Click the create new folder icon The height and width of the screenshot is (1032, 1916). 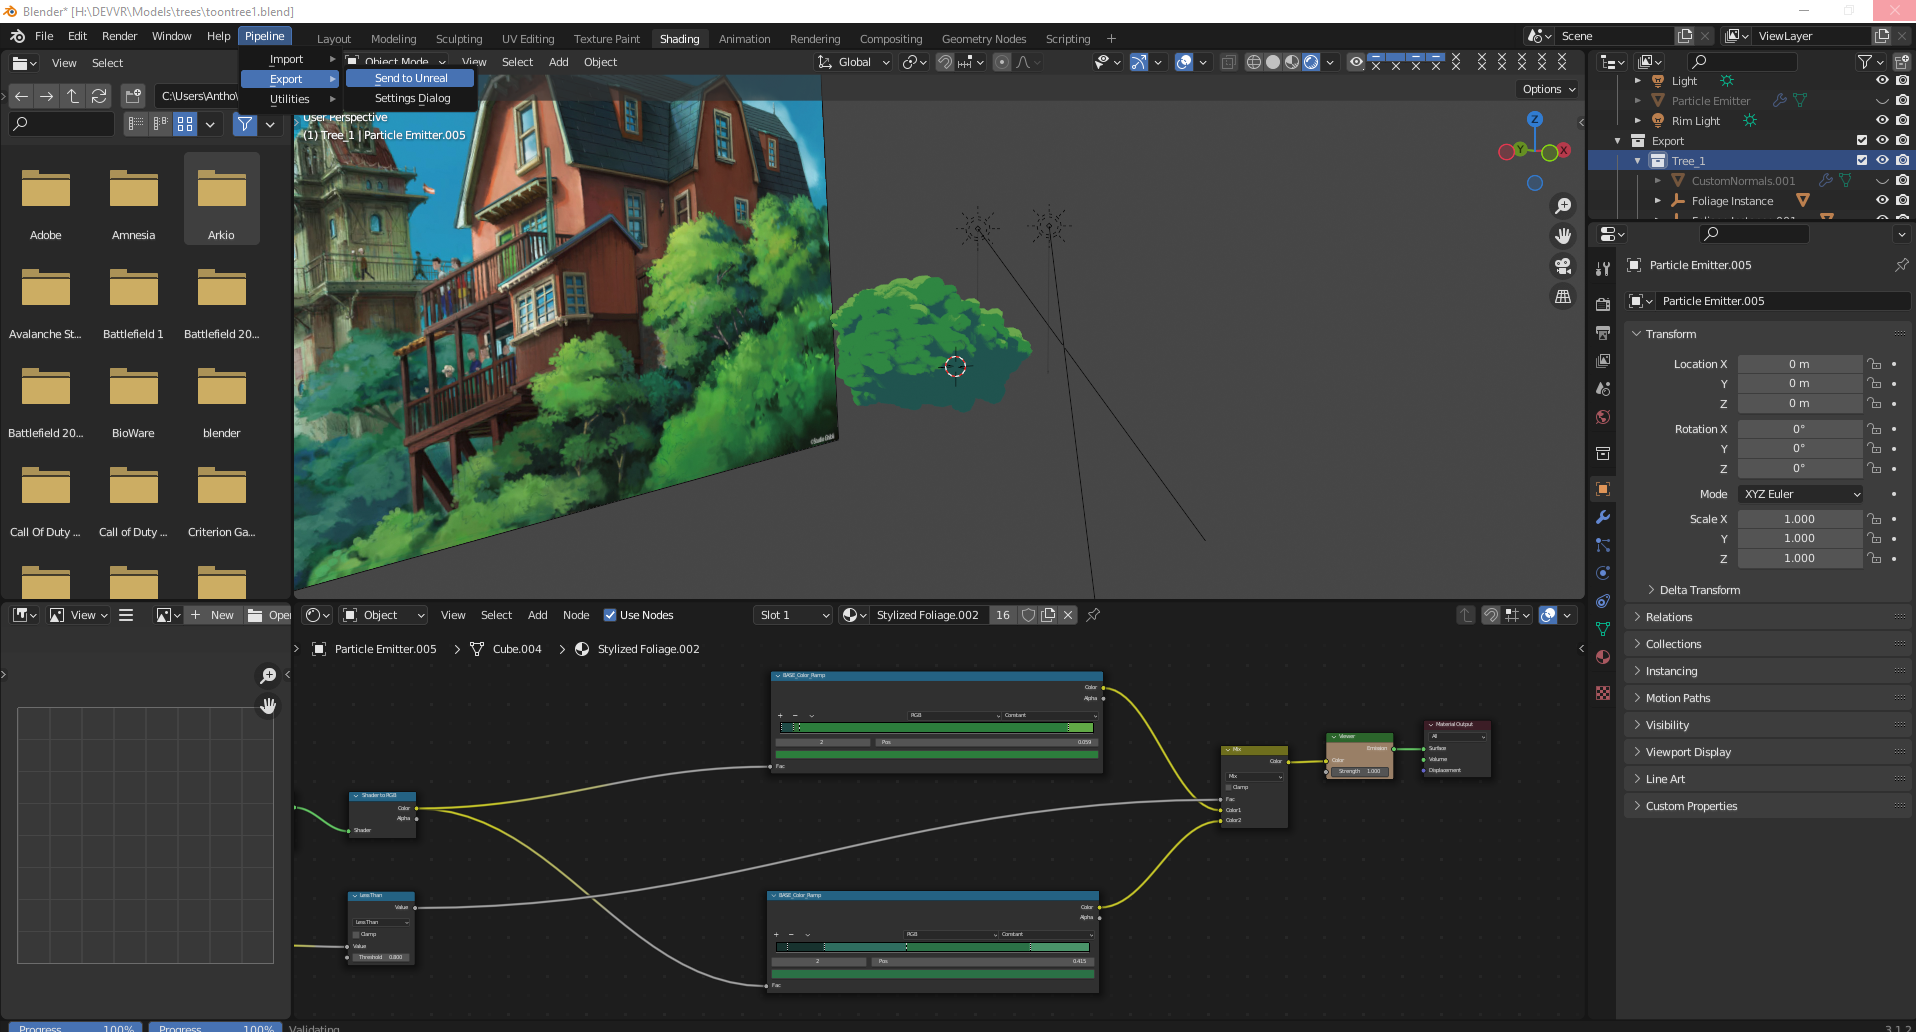[x=133, y=96]
